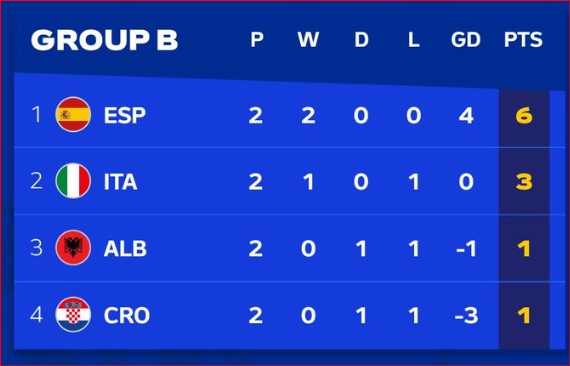Click Croatia's -3 goal difference
This screenshot has width=570, height=366.
click(466, 315)
